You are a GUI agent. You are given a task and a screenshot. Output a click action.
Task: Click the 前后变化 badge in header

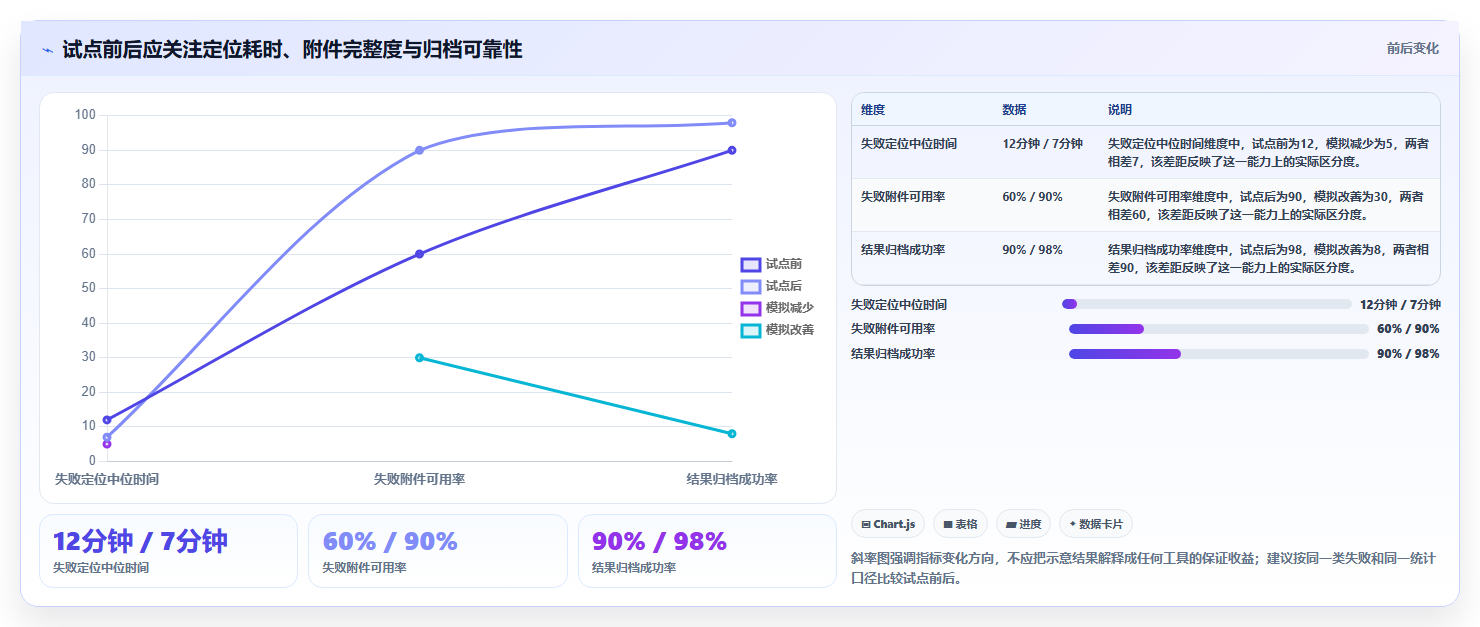coord(1412,48)
